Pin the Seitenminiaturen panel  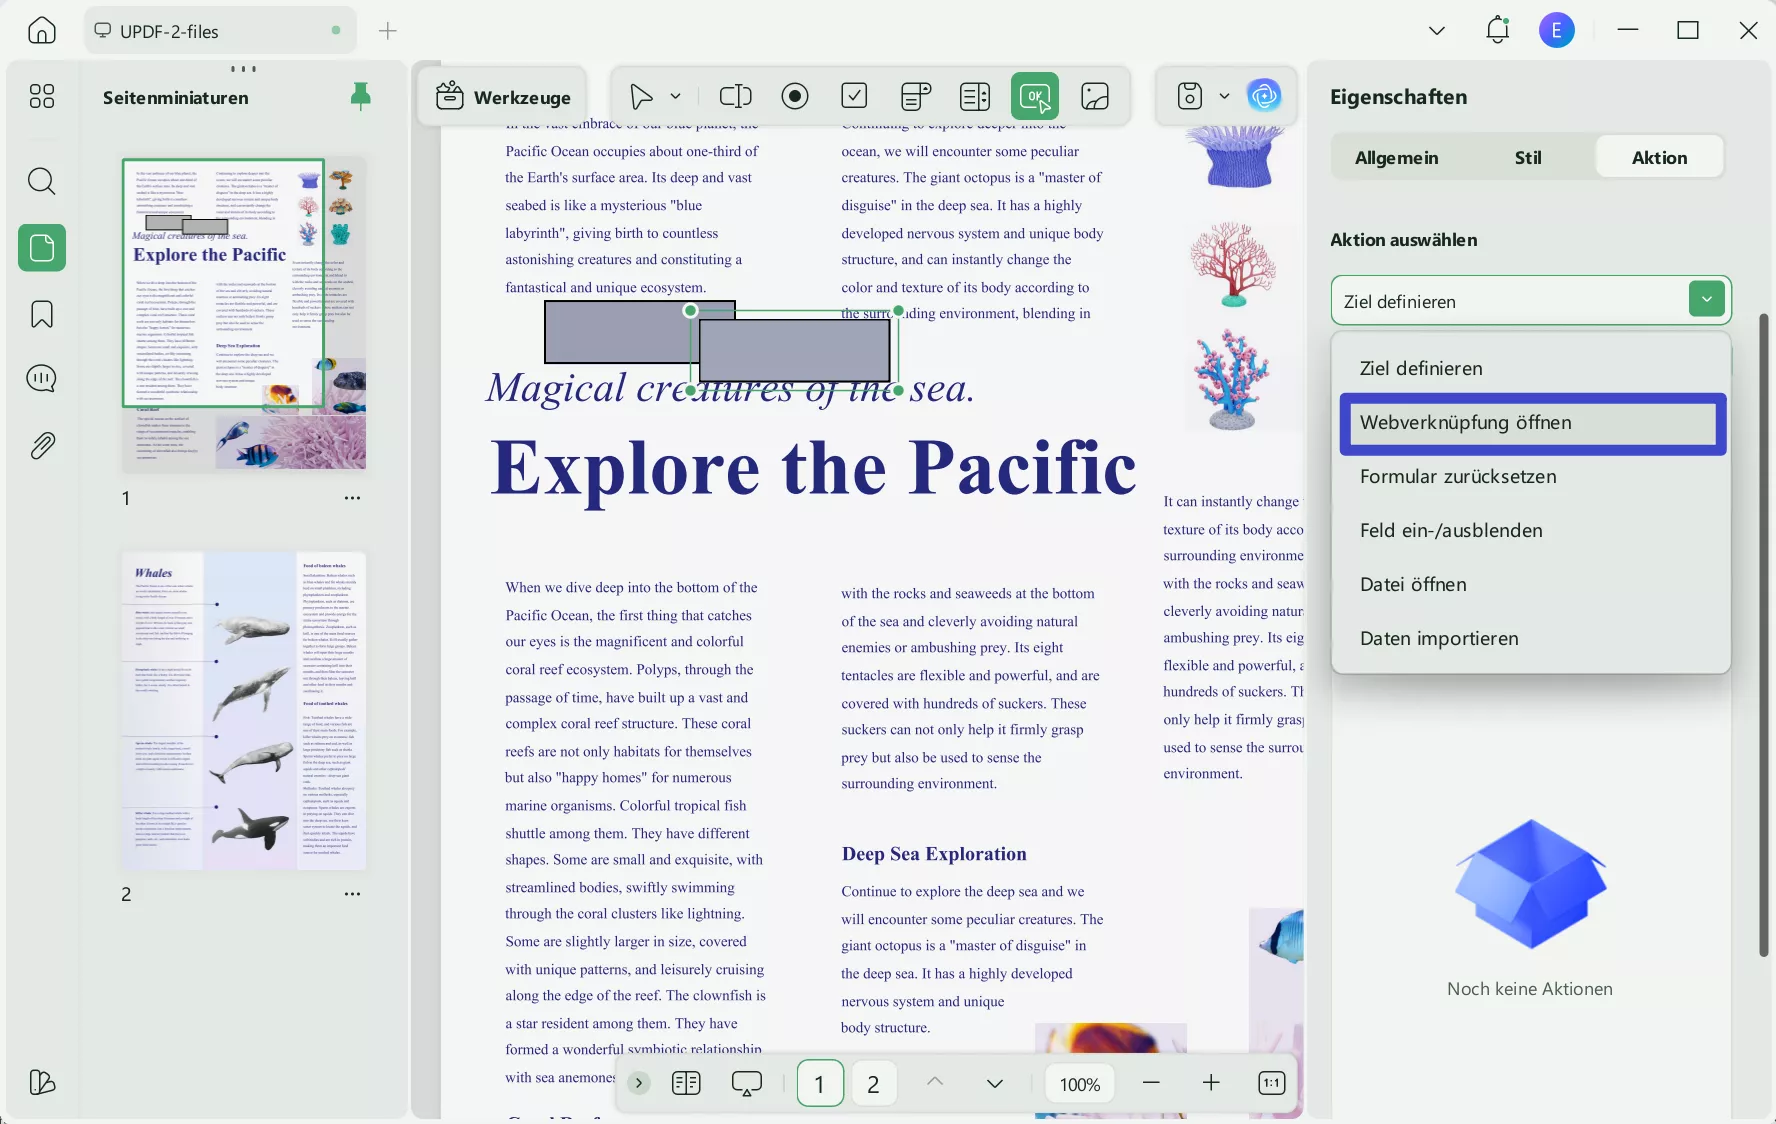pyautogui.click(x=361, y=96)
